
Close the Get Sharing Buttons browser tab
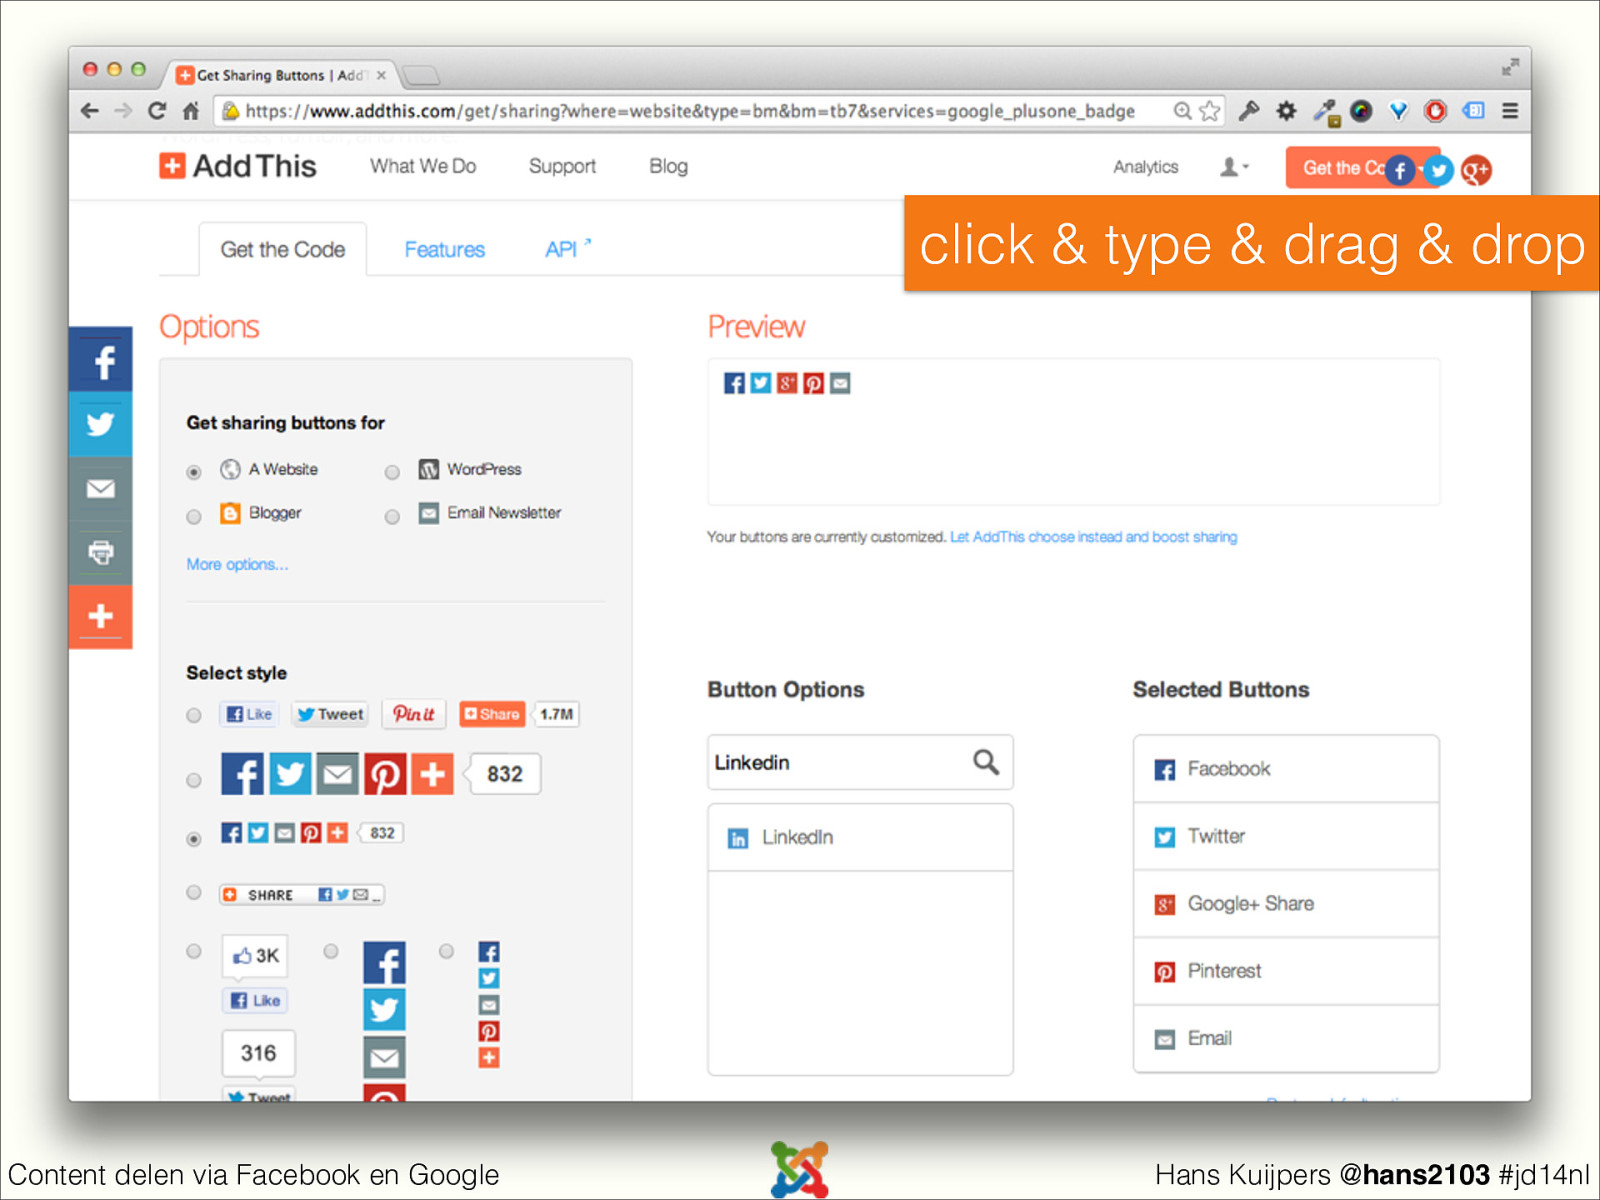[x=381, y=75]
